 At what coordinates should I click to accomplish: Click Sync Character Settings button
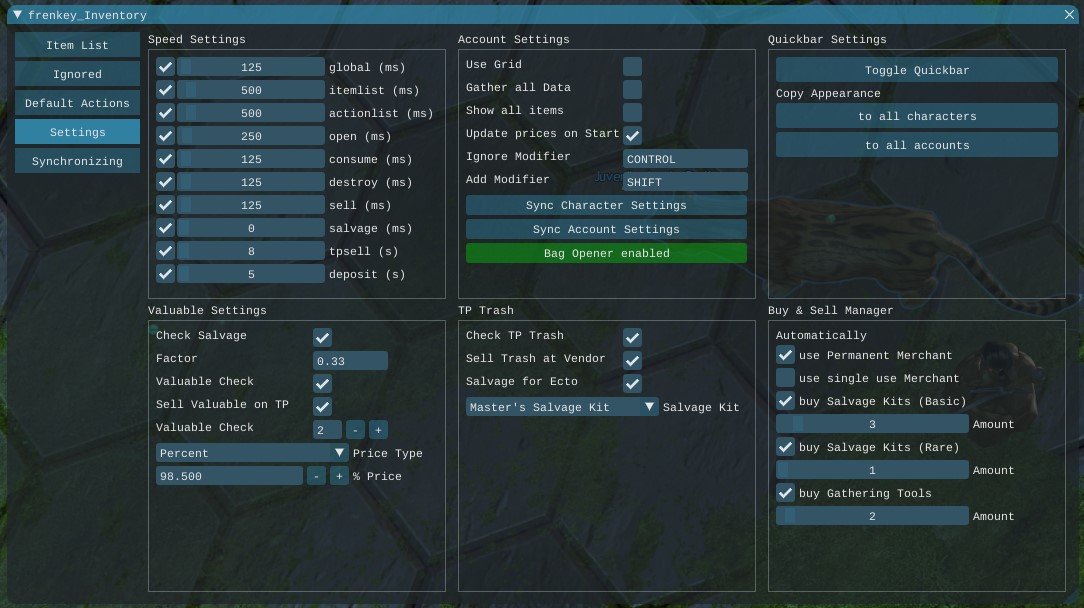(606, 205)
